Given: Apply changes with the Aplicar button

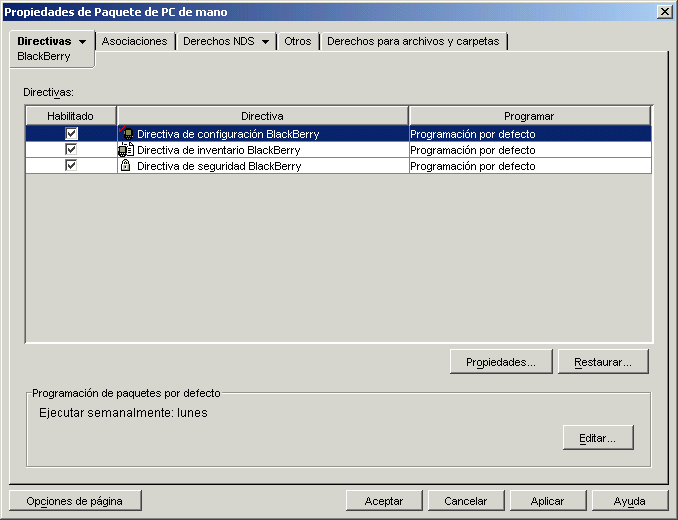Looking at the screenshot, I should [548, 501].
